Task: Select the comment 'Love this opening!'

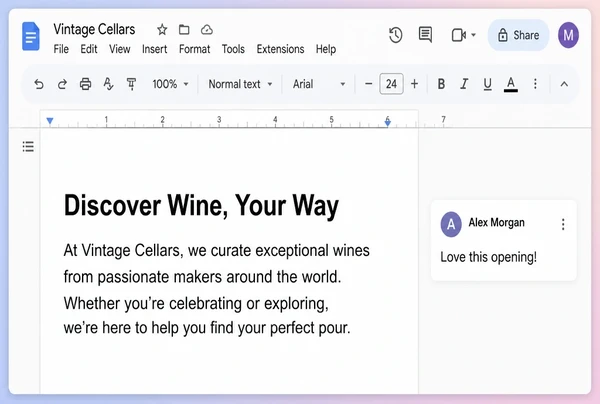Action: click(489, 257)
